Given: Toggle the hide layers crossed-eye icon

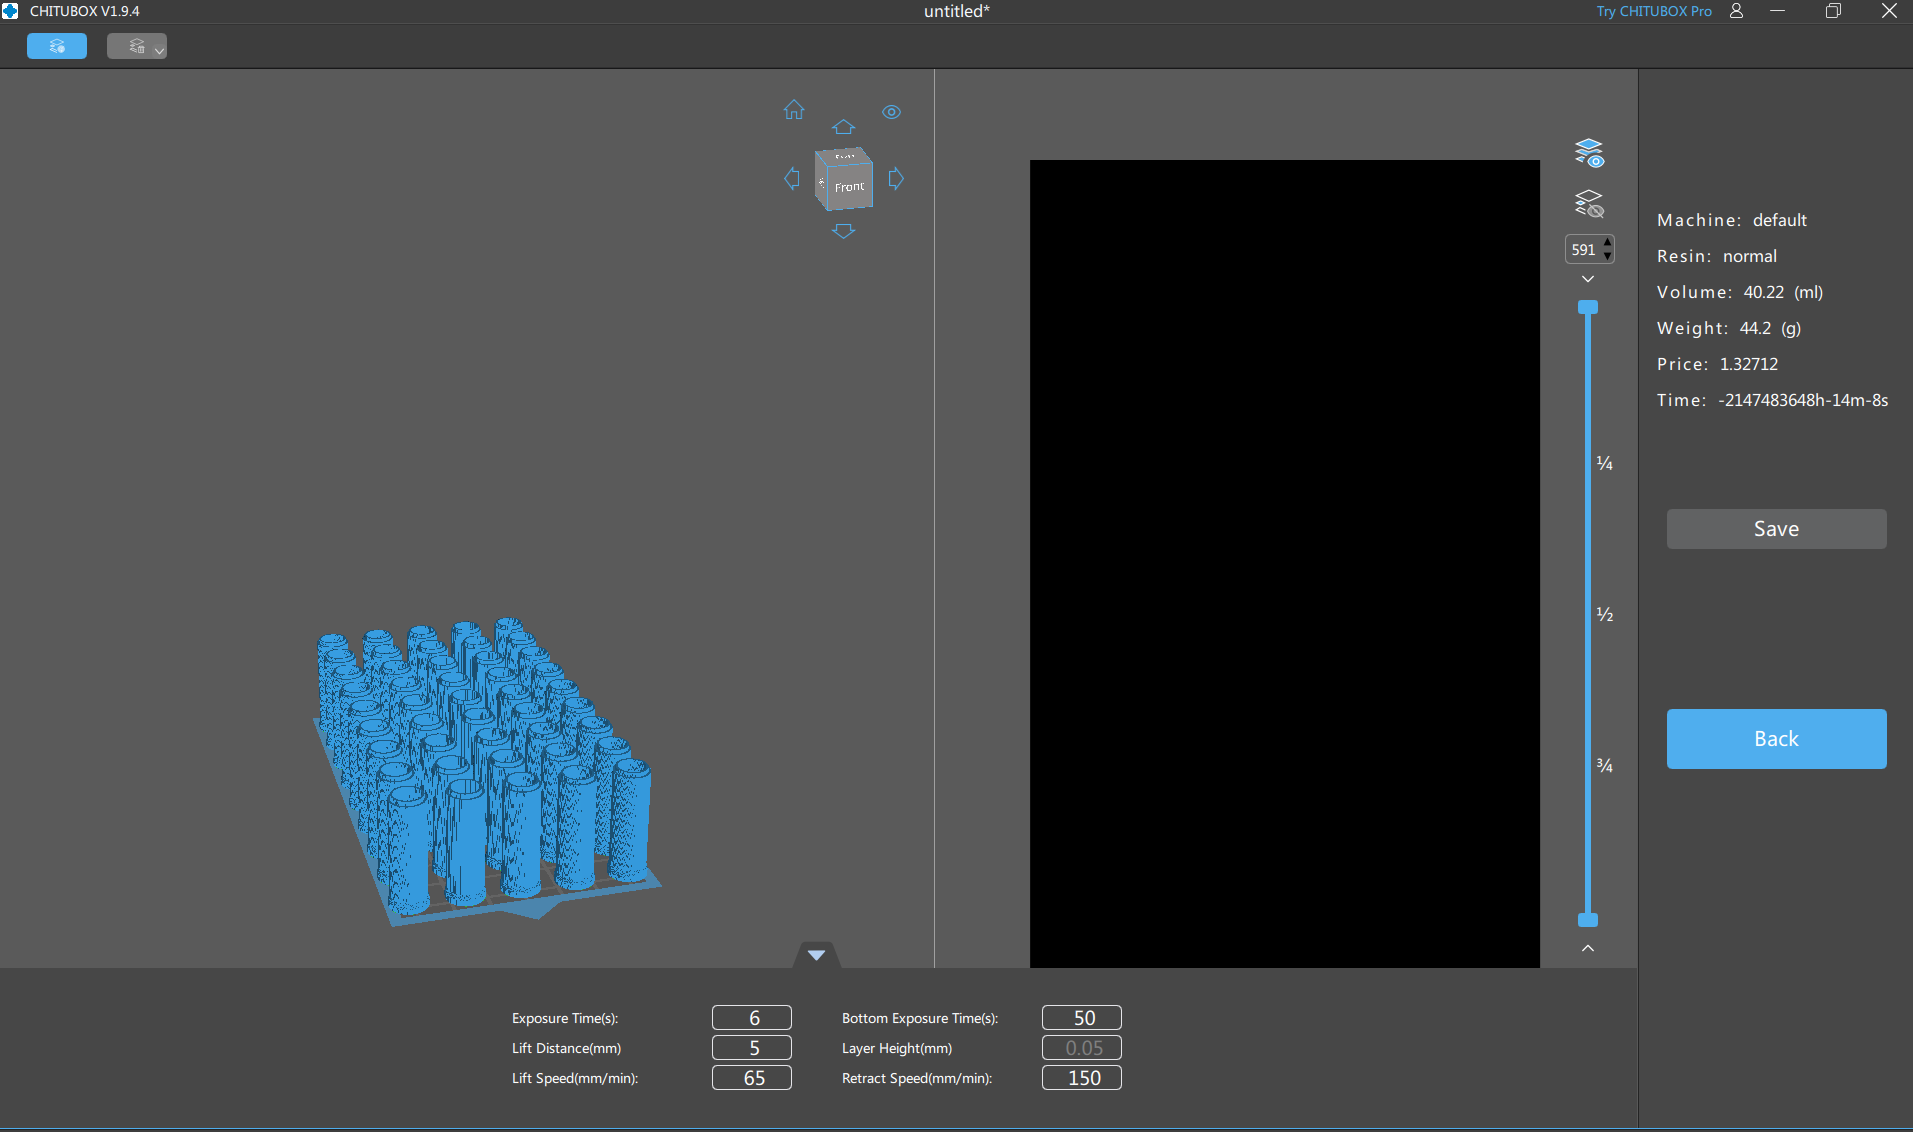Looking at the screenshot, I should click(1588, 204).
